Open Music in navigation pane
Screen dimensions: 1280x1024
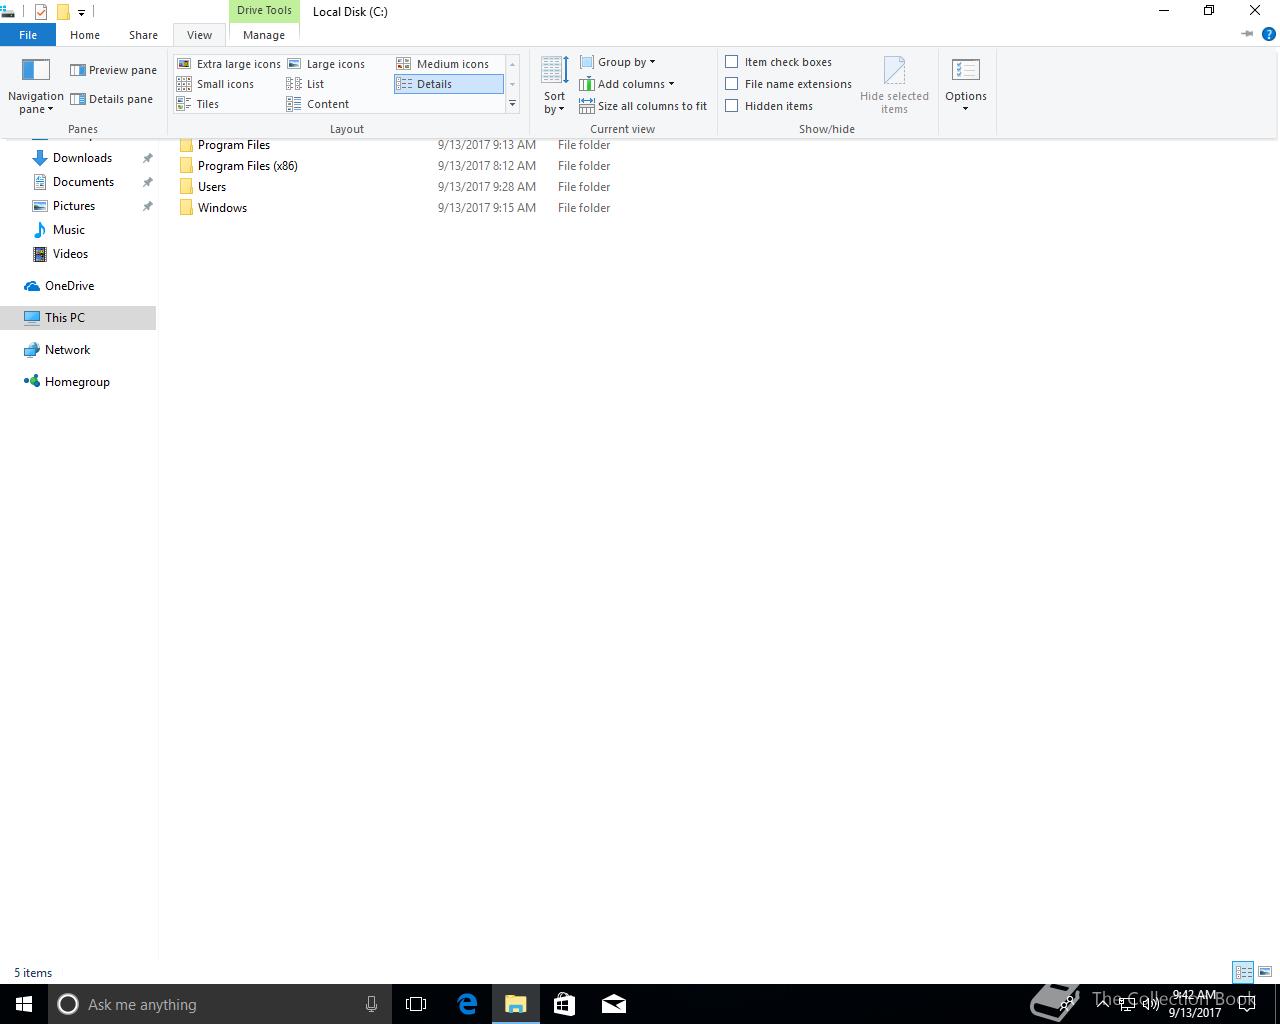pos(69,230)
